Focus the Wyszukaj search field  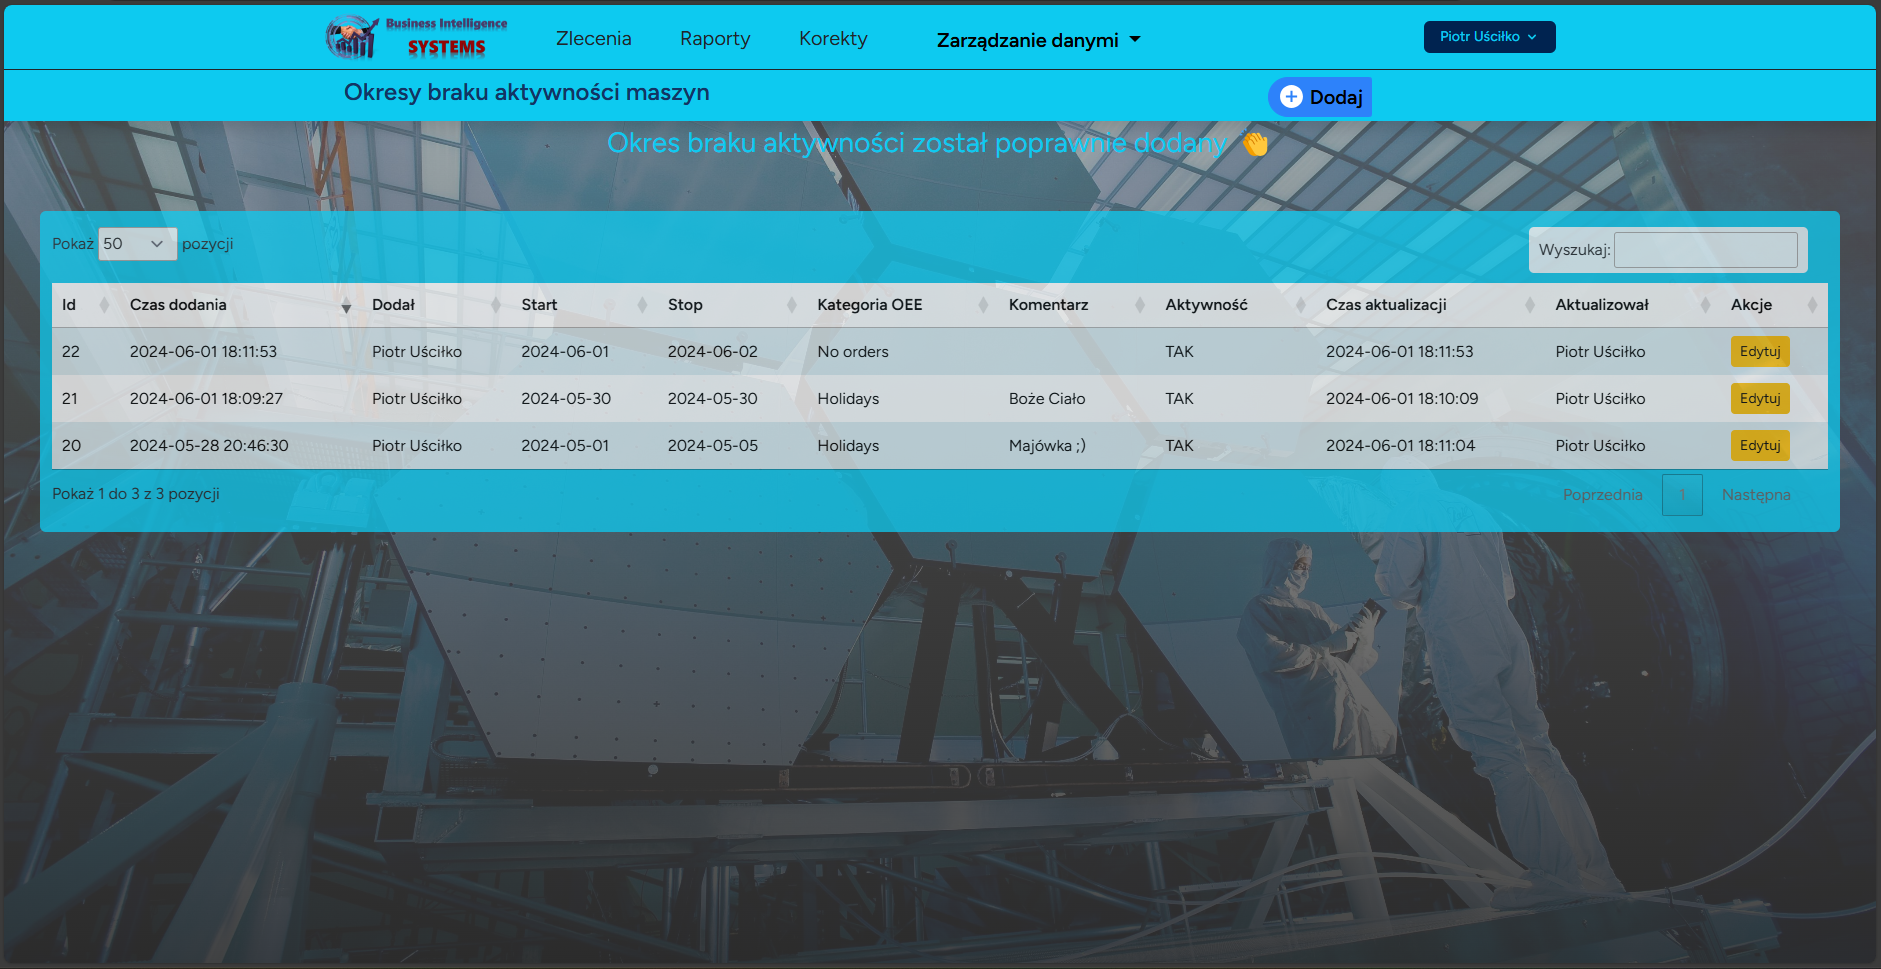[1705, 250]
